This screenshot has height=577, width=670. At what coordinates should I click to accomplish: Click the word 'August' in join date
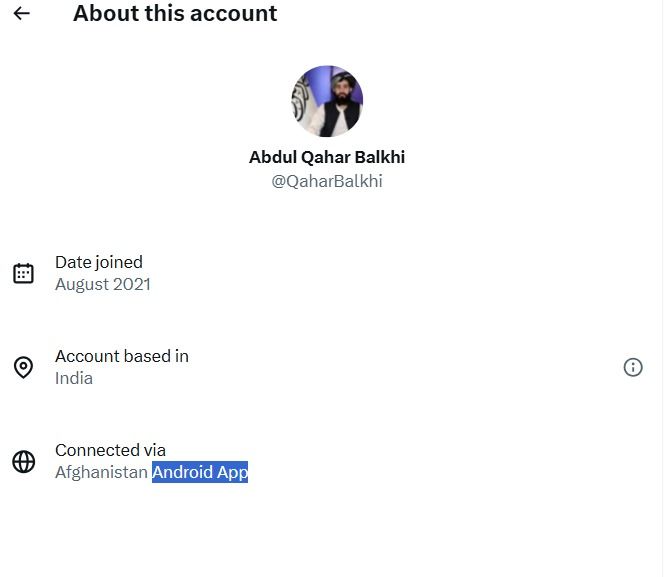[x=82, y=284]
